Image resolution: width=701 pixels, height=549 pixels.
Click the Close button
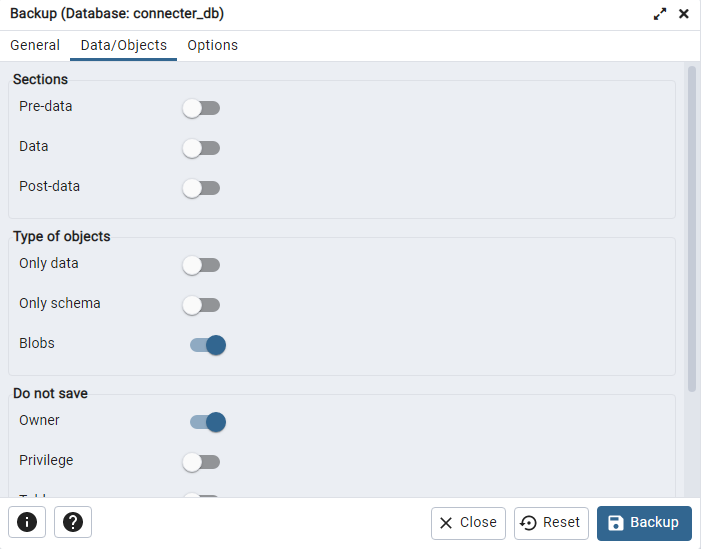click(x=468, y=522)
